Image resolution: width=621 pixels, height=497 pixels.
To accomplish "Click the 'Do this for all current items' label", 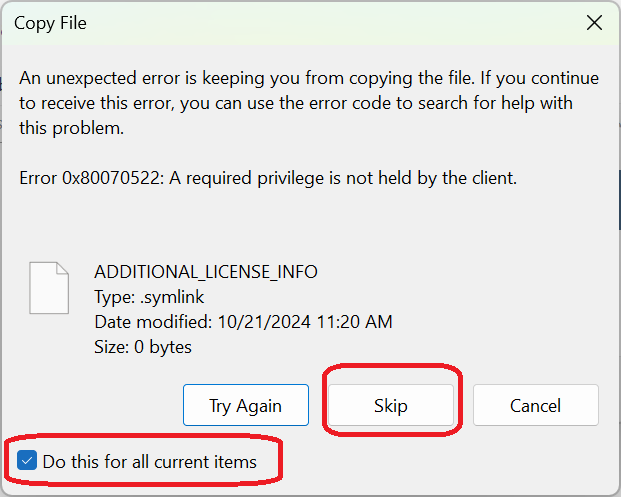I will (149, 462).
